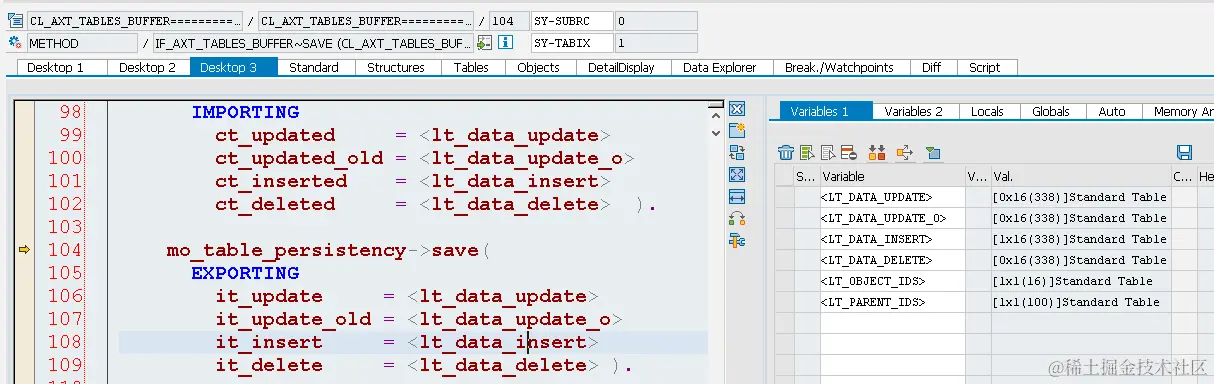The width and height of the screenshot is (1214, 384).
Task: Click the <LT_OBJECT_IDS> variable cell
Action: tap(892, 281)
